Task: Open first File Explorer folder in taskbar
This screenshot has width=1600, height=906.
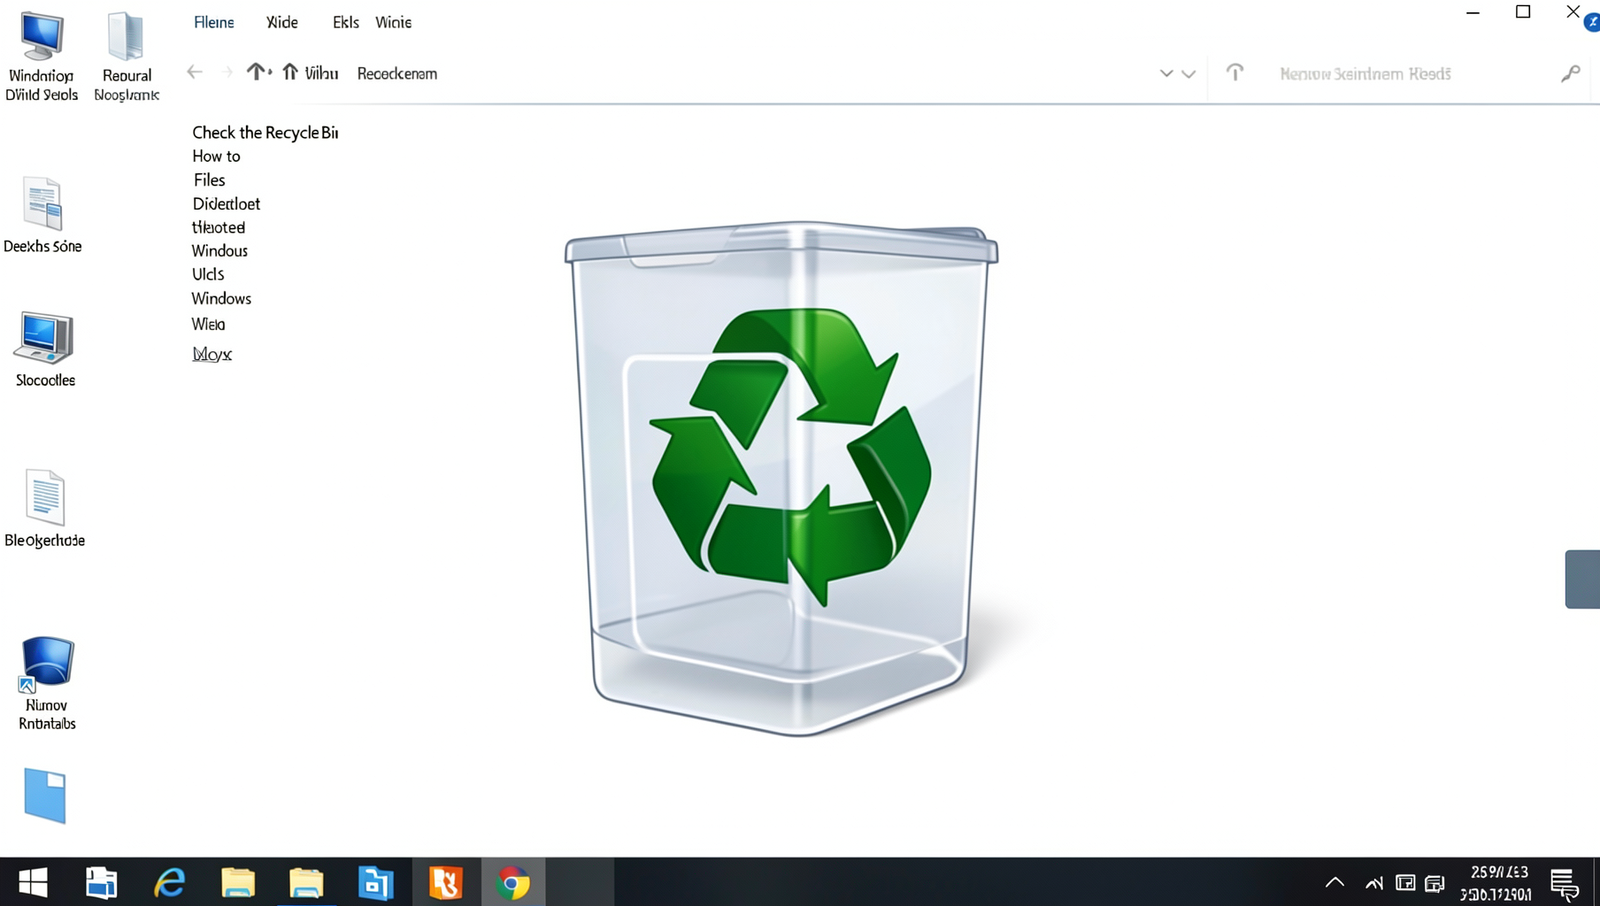Action: click(x=238, y=883)
